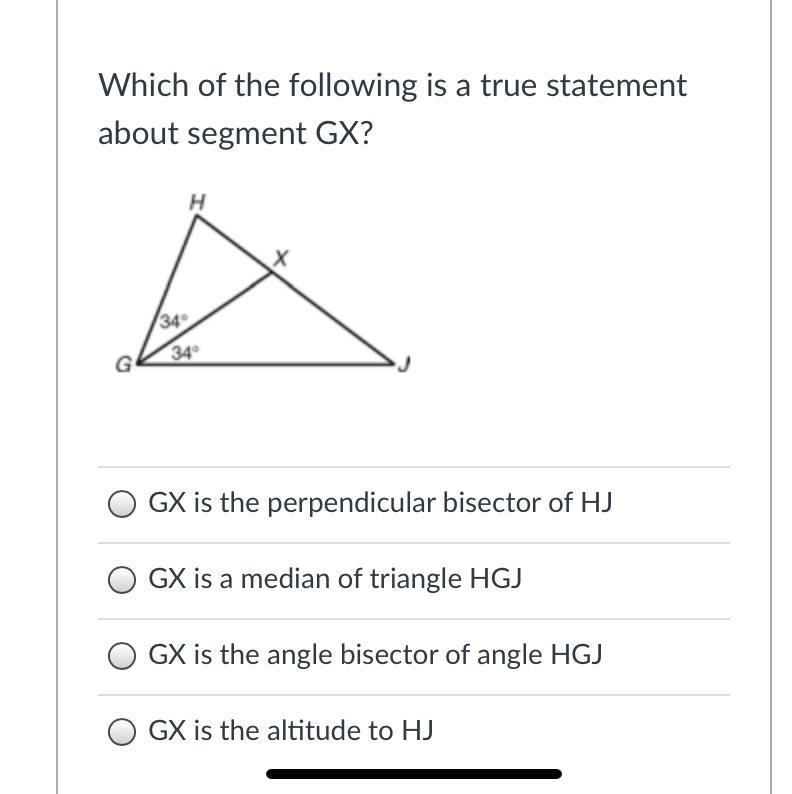
Task: Select the angle bisector of HGJ radio button
Action: [122, 656]
